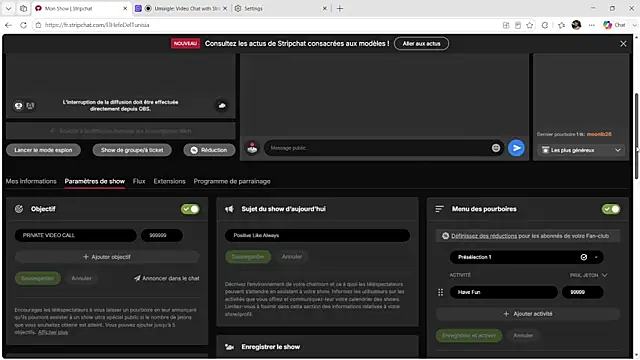The image size is (640, 360).
Task: Cancel the show subject edit
Action: [292, 257]
